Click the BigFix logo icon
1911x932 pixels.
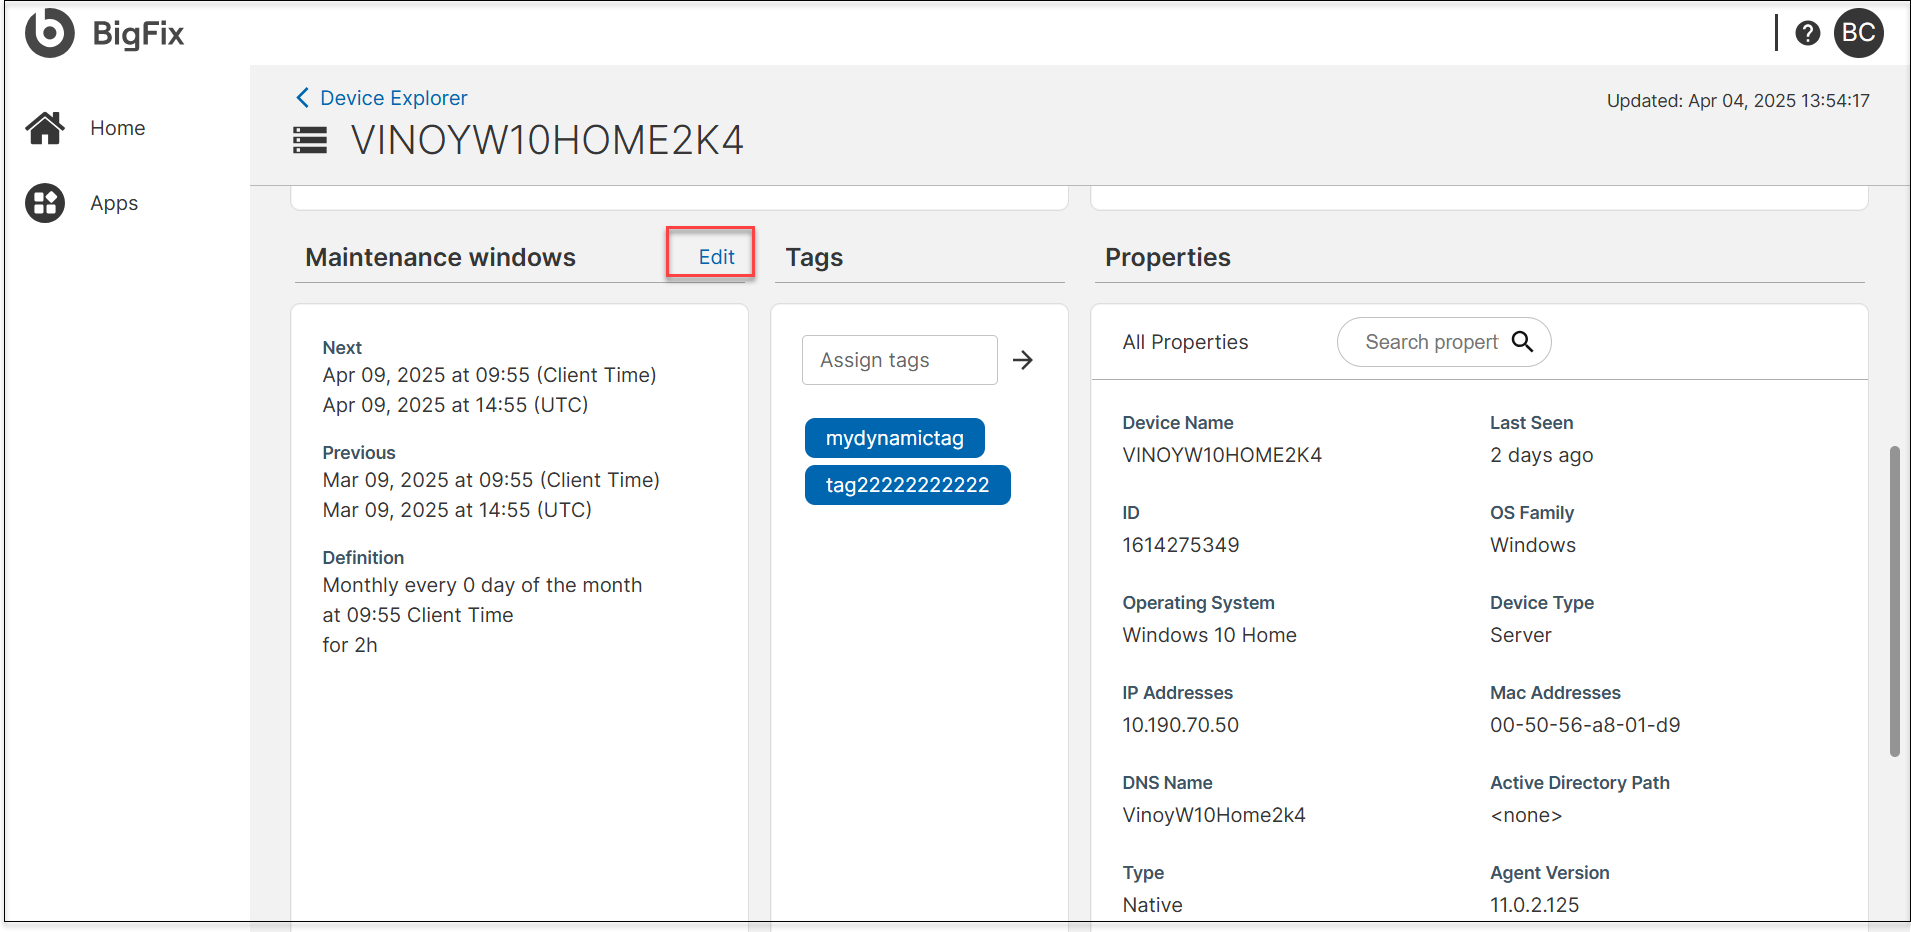[x=49, y=33]
